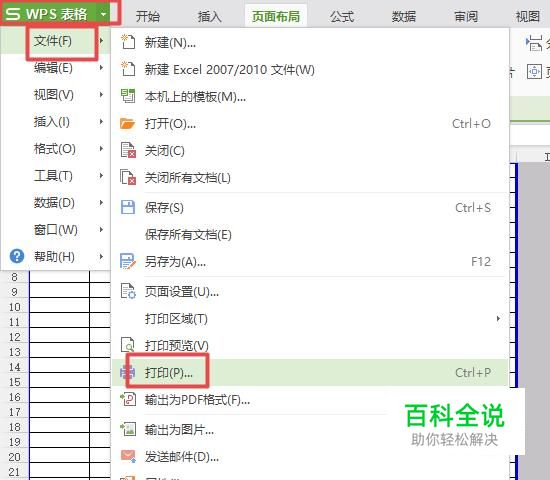
Task: Switch to the 插入 ribbon tab
Action: point(210,16)
